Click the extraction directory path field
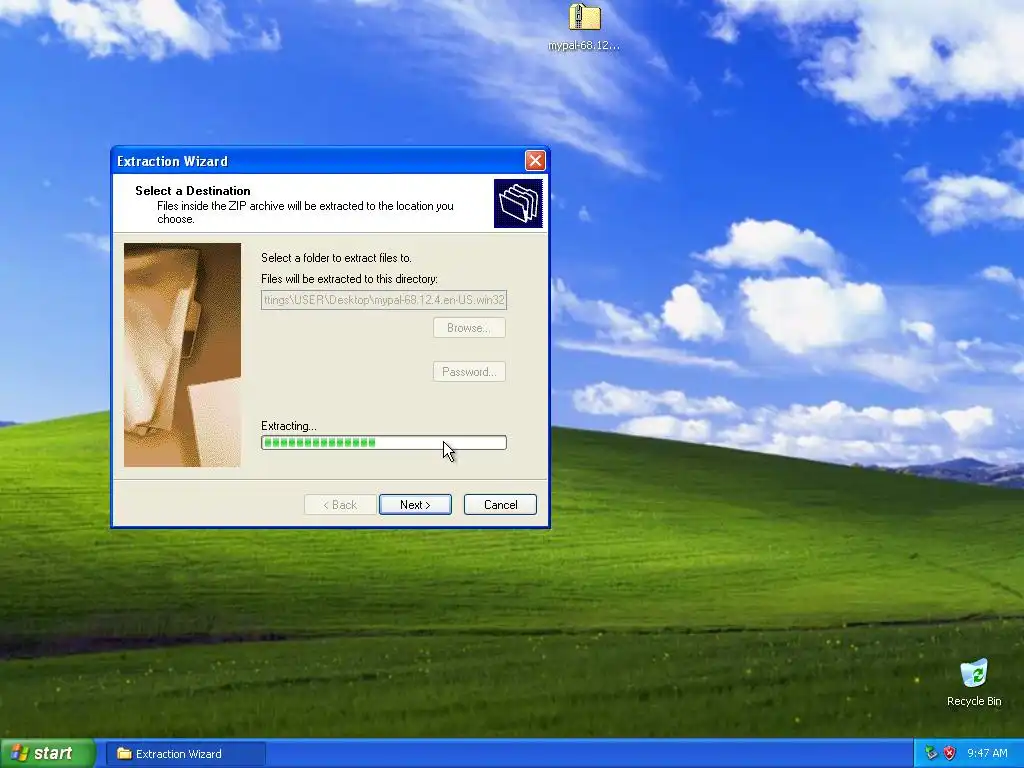The image size is (1024, 768). click(384, 300)
